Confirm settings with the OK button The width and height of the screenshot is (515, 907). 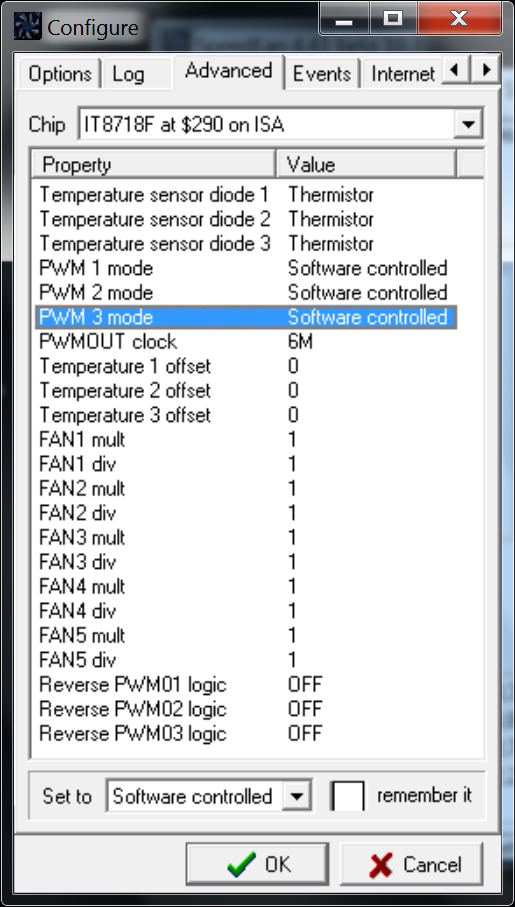258,864
